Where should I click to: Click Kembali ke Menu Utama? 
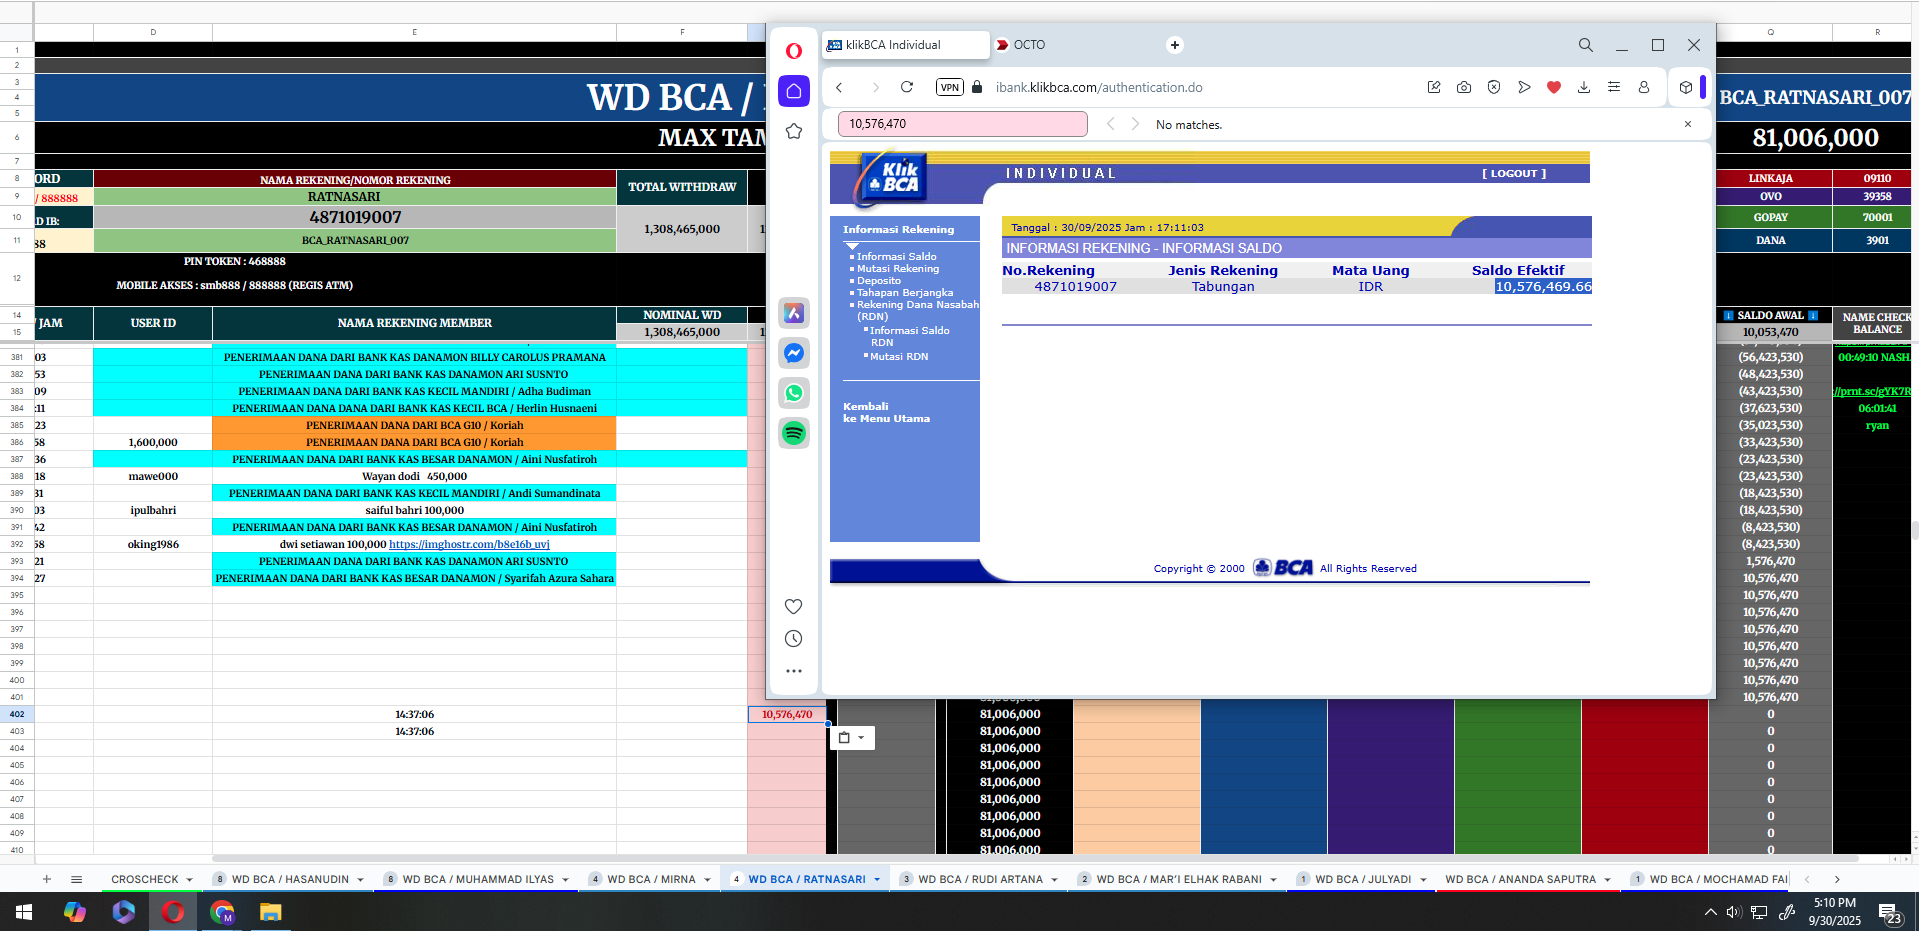886,412
